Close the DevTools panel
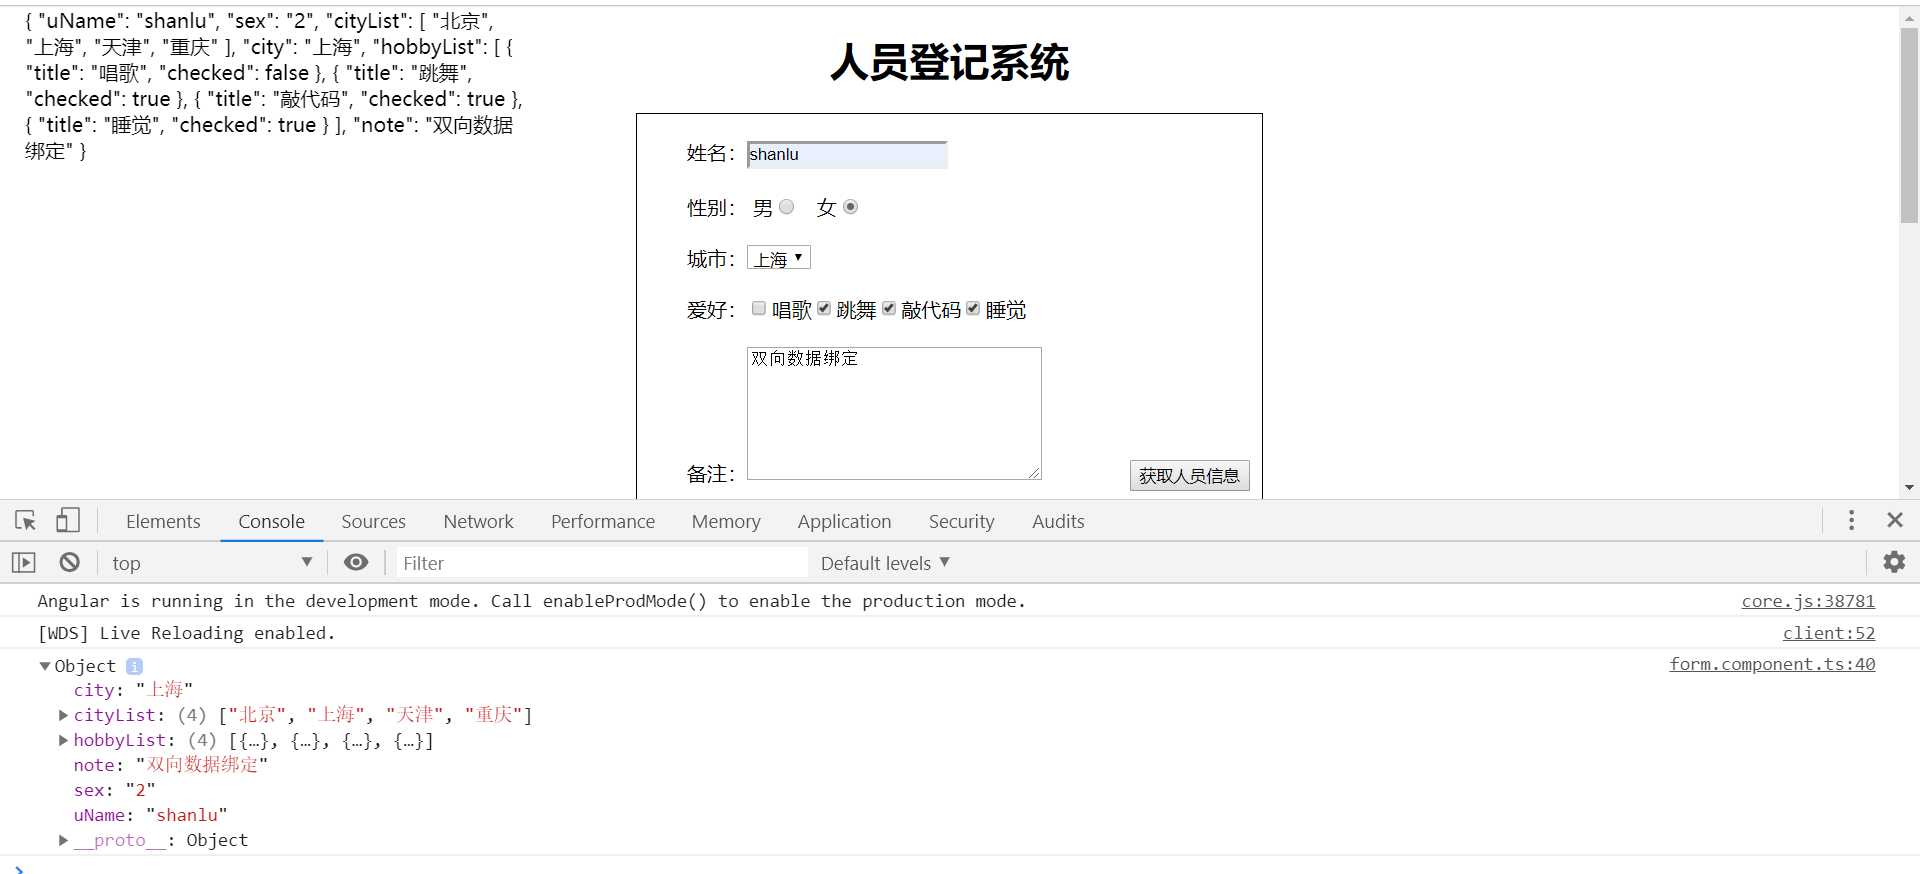The height and width of the screenshot is (874, 1920). [x=1895, y=520]
